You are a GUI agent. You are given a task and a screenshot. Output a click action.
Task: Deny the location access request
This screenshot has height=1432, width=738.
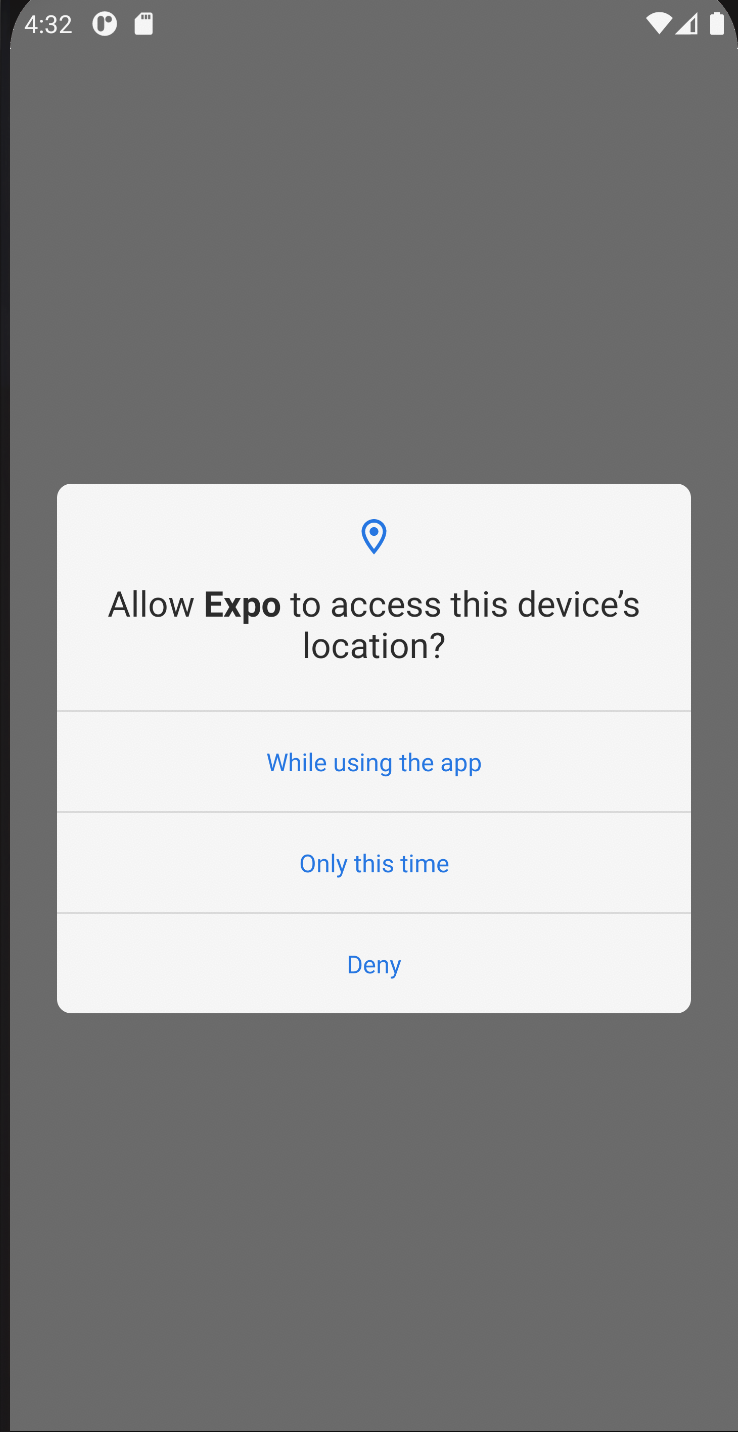coord(374,964)
